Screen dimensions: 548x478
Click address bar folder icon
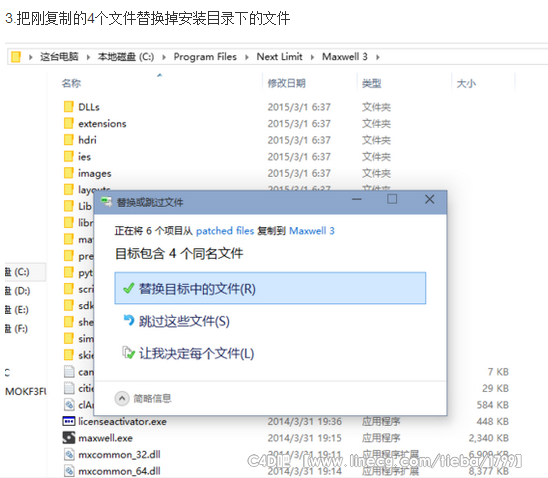pyautogui.click(x=16, y=57)
